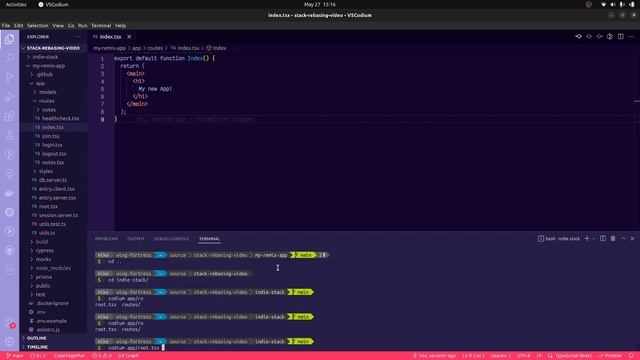Open the Edit menu
The width and height of the screenshot is (640, 360).
coord(18,25)
